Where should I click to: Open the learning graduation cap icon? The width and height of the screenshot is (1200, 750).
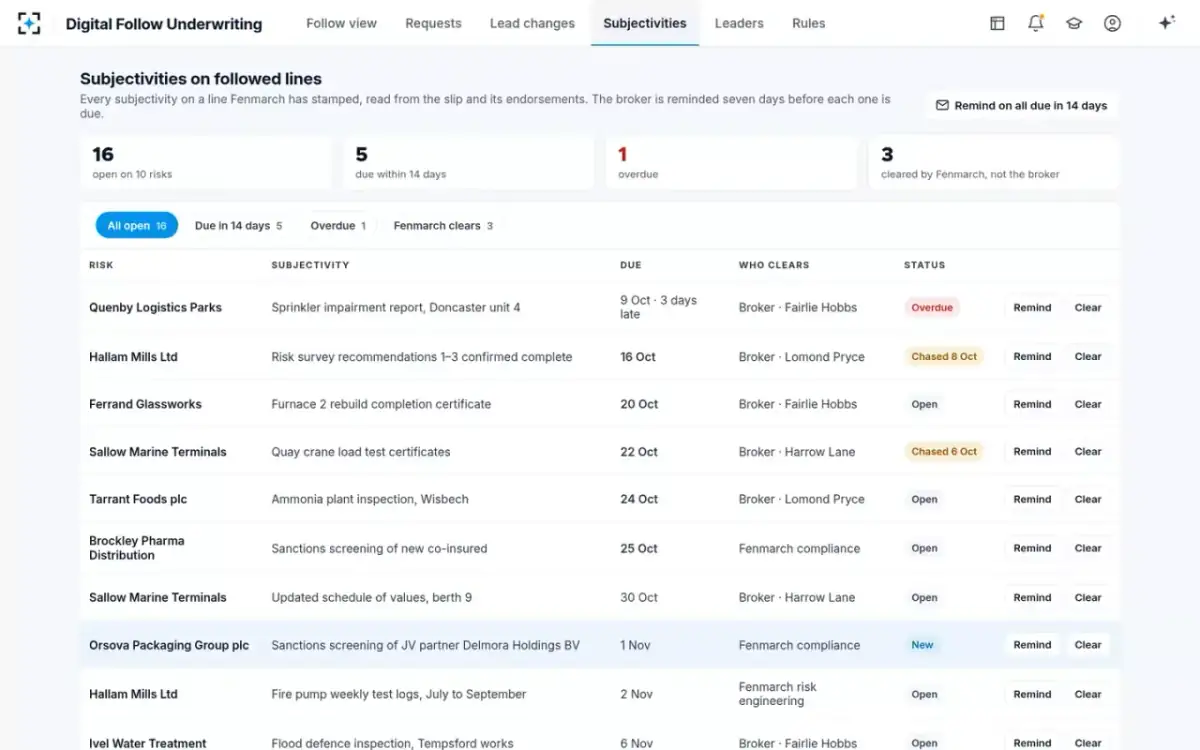(1074, 23)
